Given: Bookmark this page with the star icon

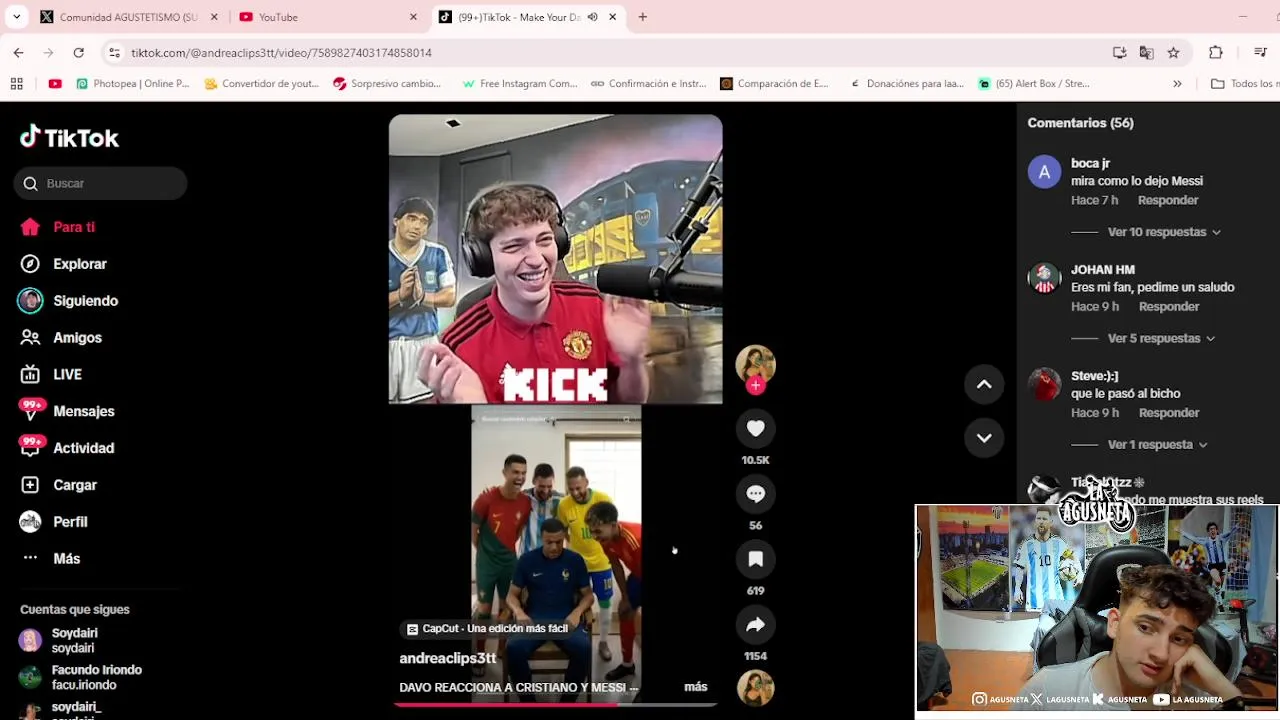Looking at the screenshot, I should coord(1173,52).
